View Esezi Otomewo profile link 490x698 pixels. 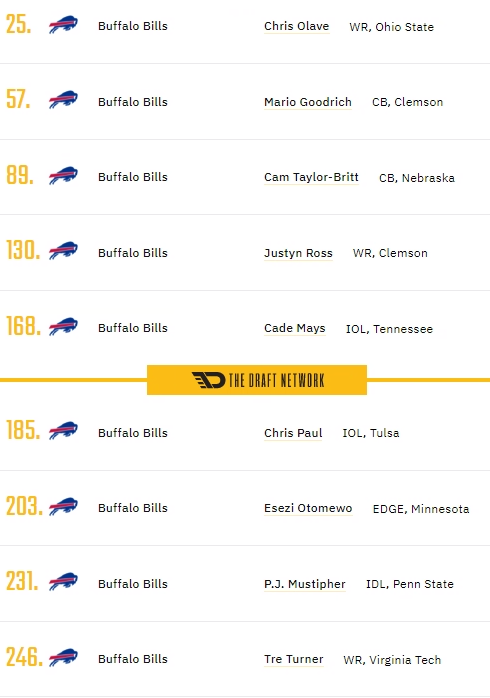click(308, 508)
